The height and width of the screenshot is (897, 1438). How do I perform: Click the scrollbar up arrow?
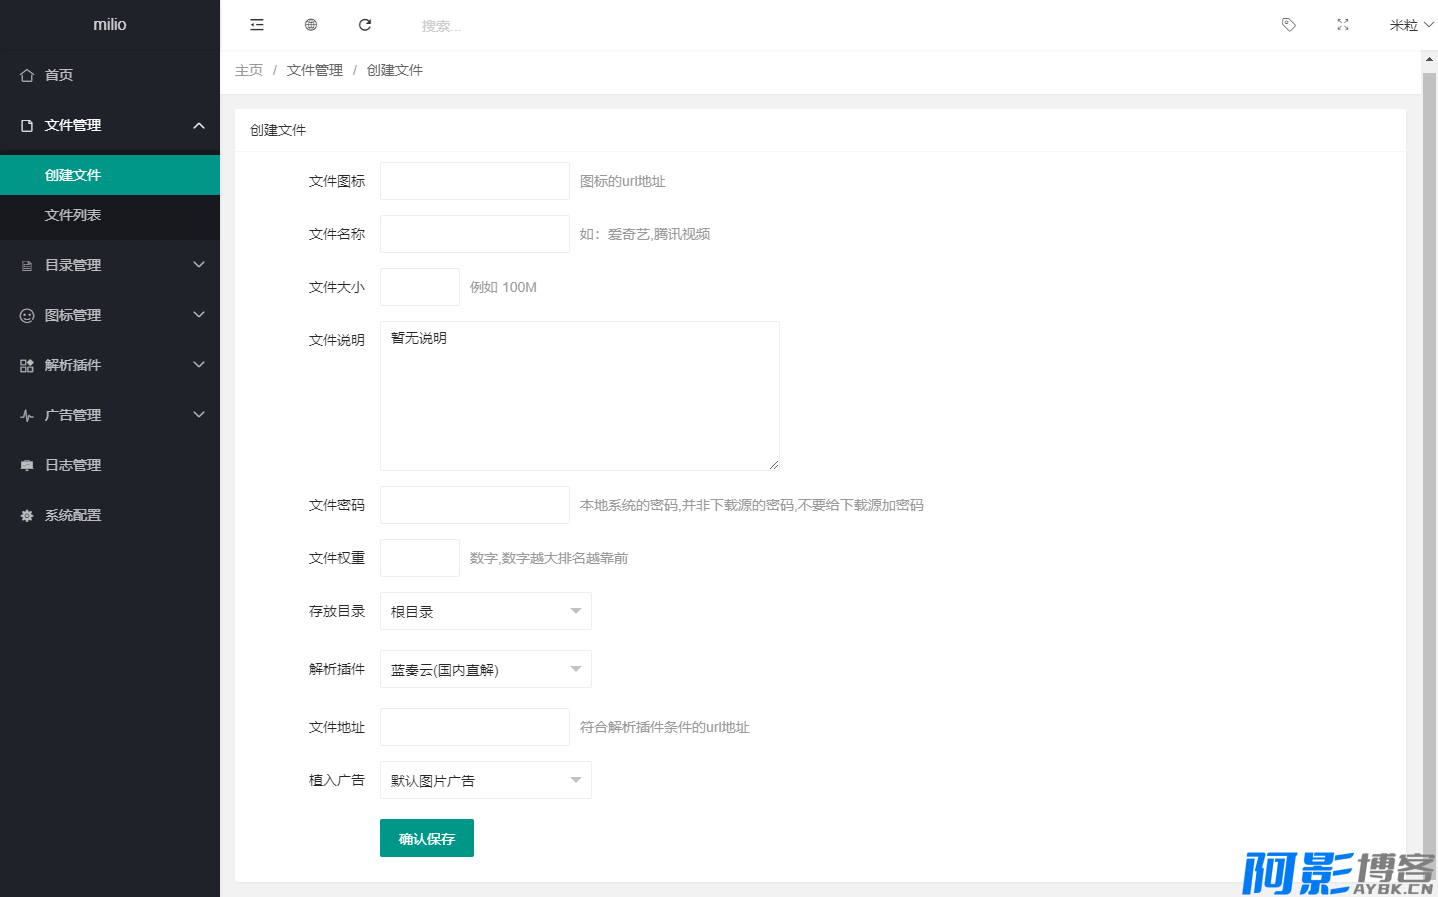click(x=1429, y=59)
